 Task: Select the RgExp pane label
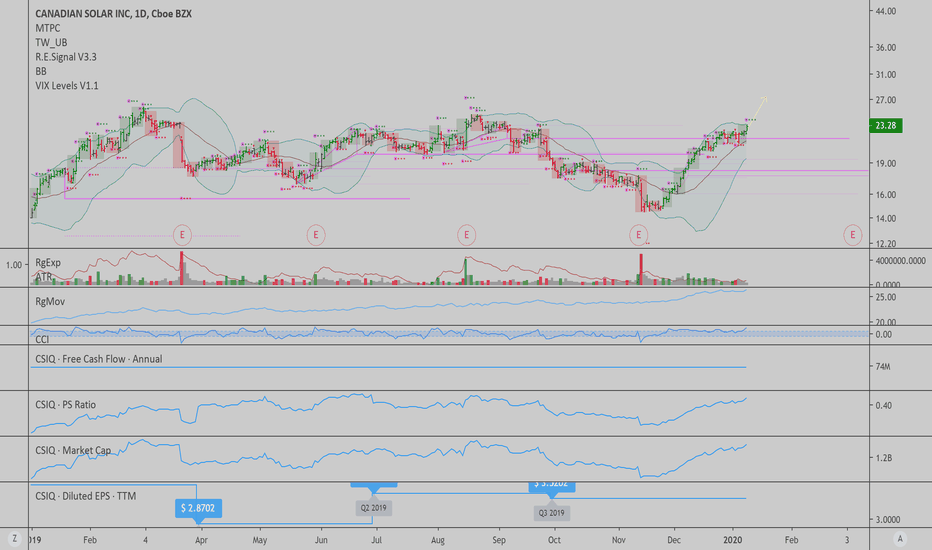pos(48,263)
